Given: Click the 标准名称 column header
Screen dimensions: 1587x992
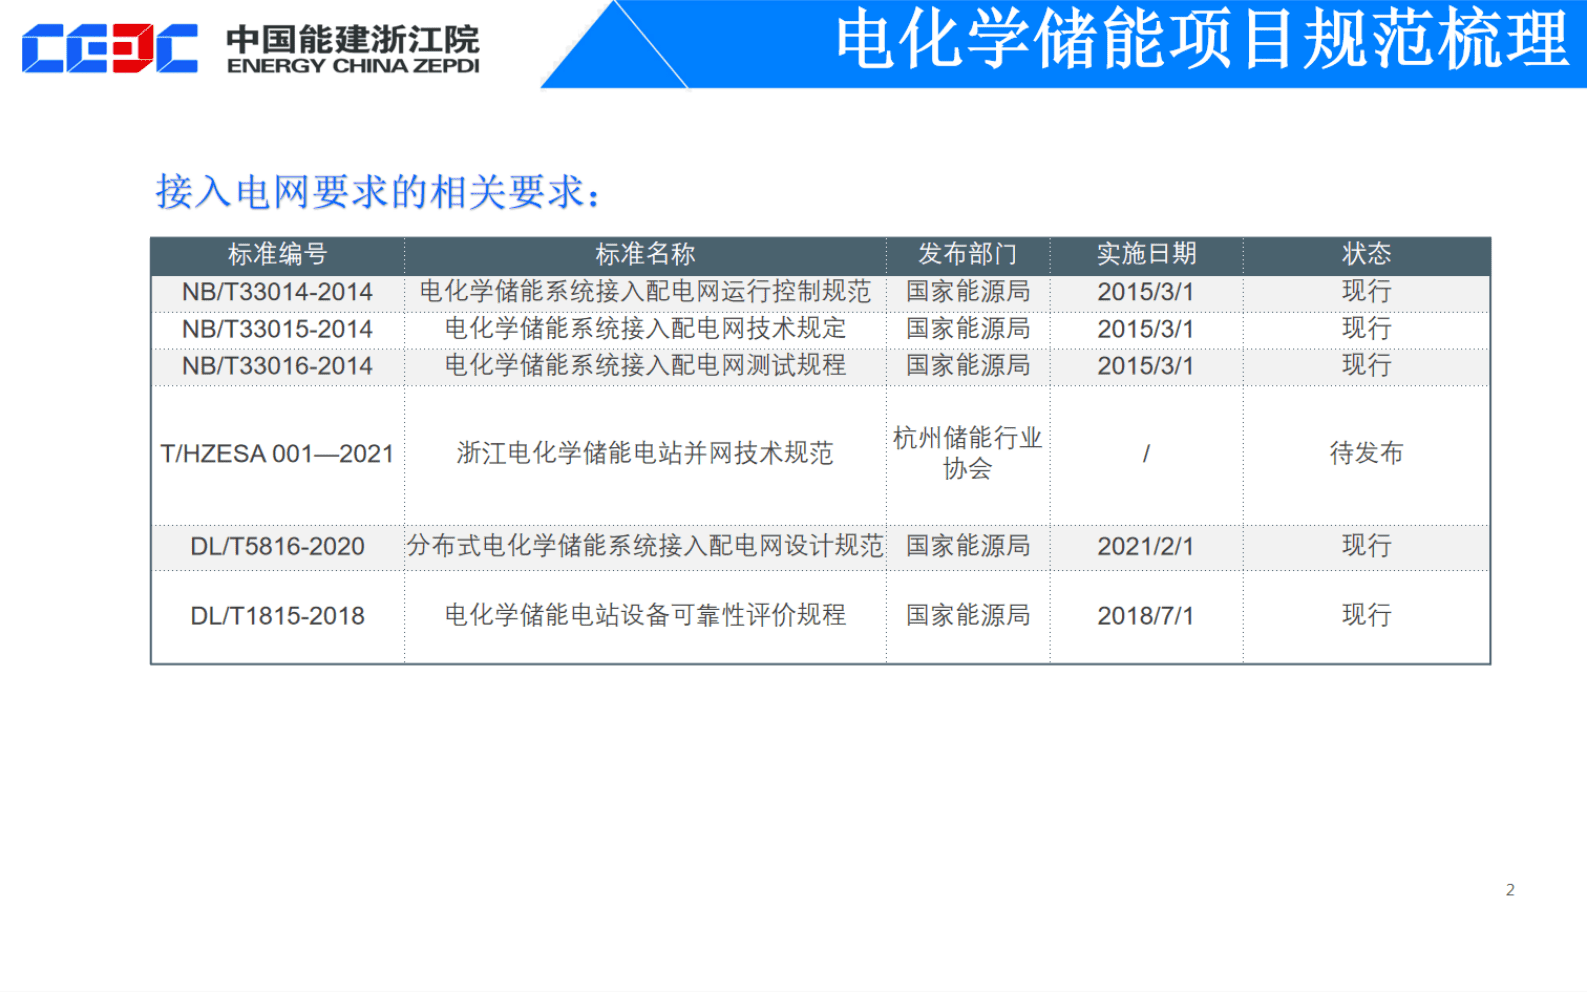Looking at the screenshot, I should point(645,255).
